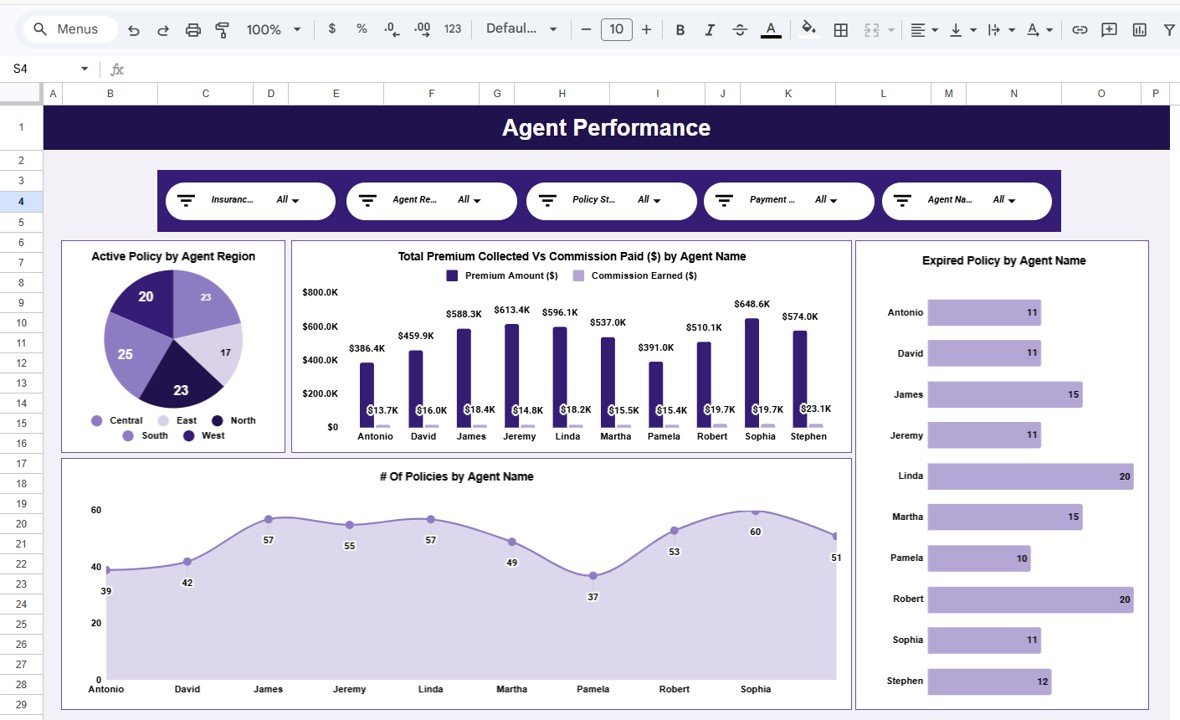
Task: Open the zoom level dropdown at 100%
Action: click(272, 30)
